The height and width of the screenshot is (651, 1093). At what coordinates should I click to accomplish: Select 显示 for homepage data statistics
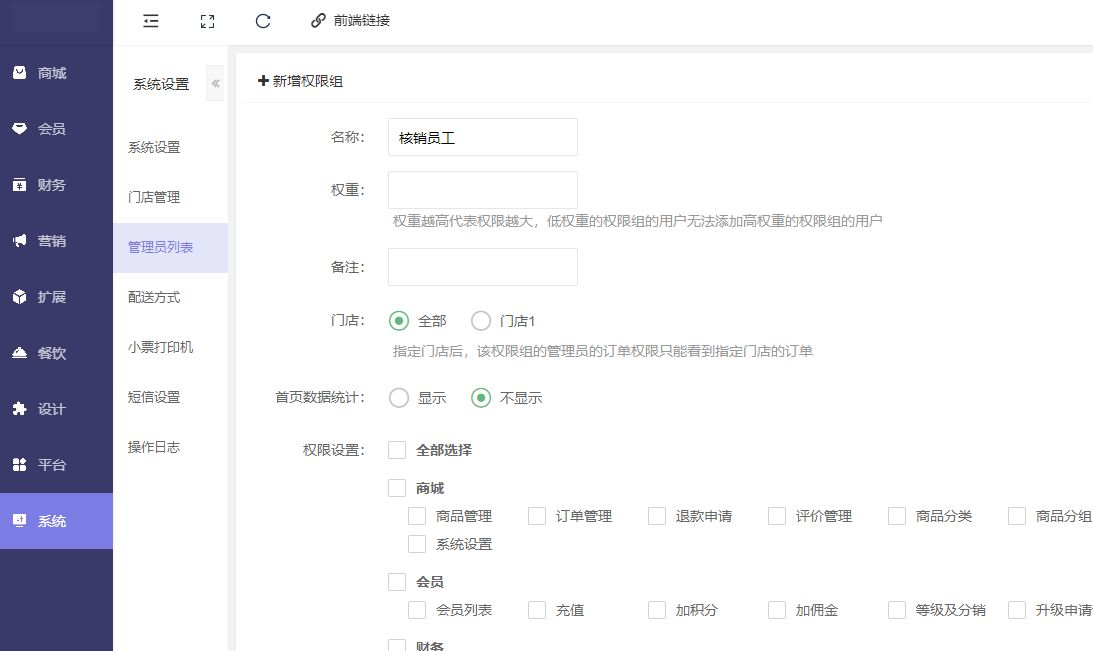coord(399,398)
